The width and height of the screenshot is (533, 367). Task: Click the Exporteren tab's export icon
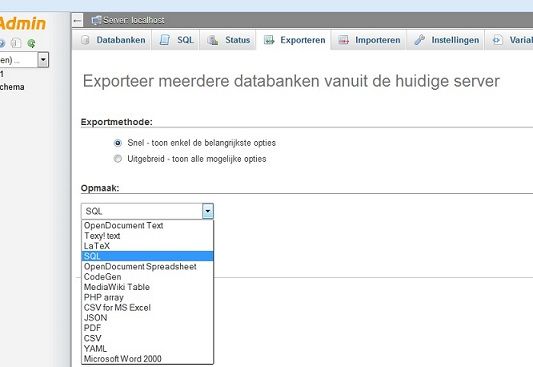pos(269,40)
